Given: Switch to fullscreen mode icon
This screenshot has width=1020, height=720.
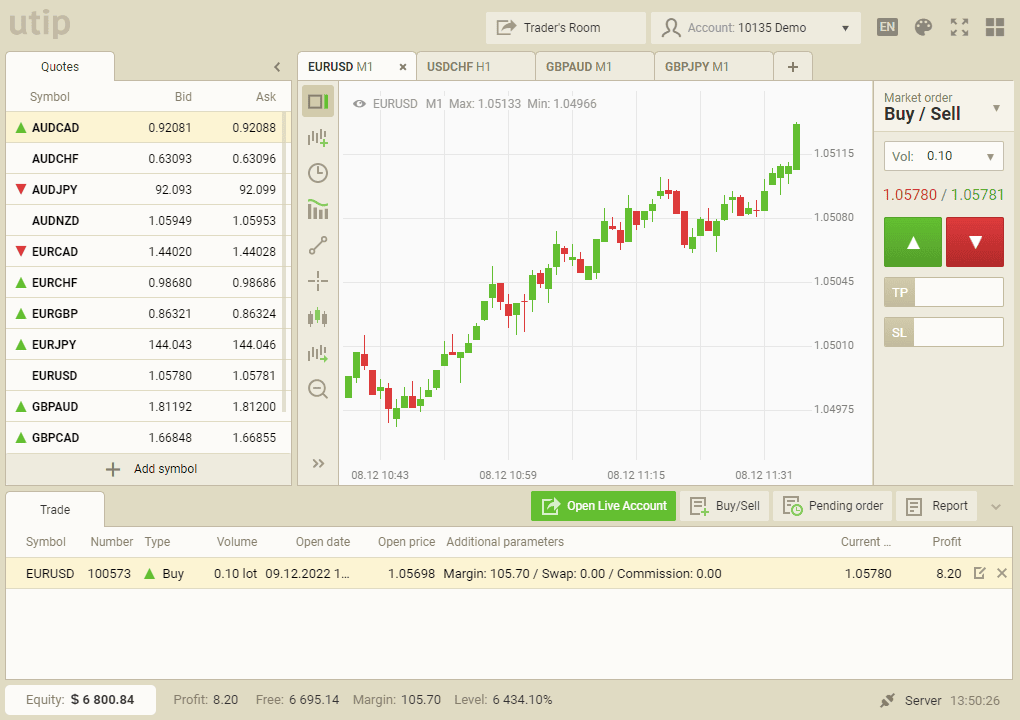Looking at the screenshot, I should 959,27.
